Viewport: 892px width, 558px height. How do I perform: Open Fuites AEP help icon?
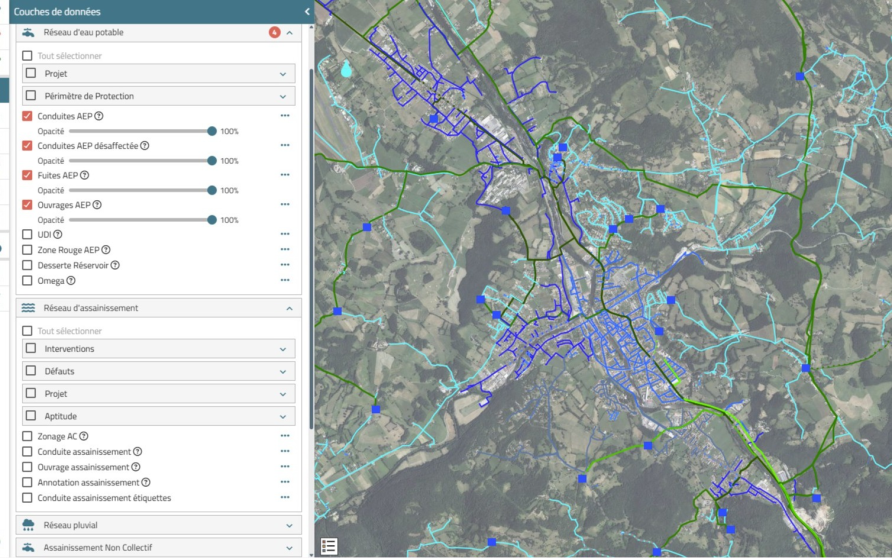pos(85,175)
